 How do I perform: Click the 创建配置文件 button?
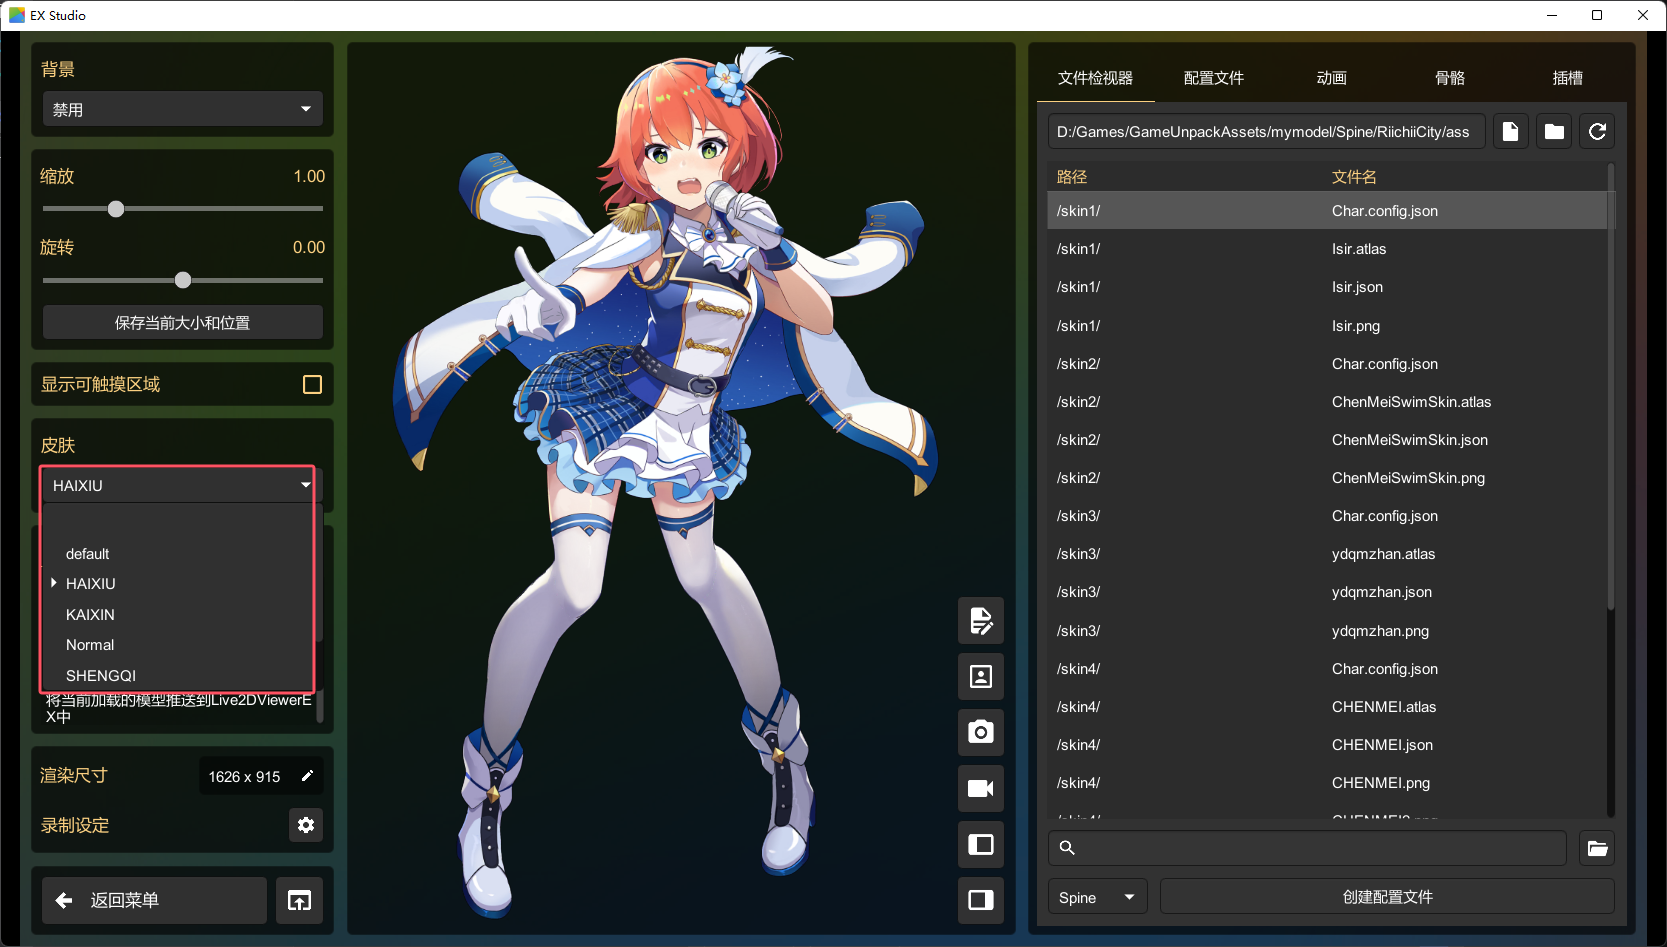click(x=1387, y=897)
